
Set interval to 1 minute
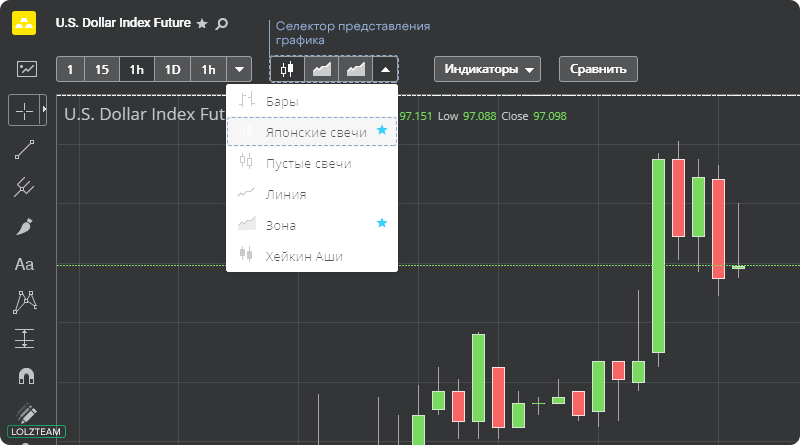click(70, 69)
